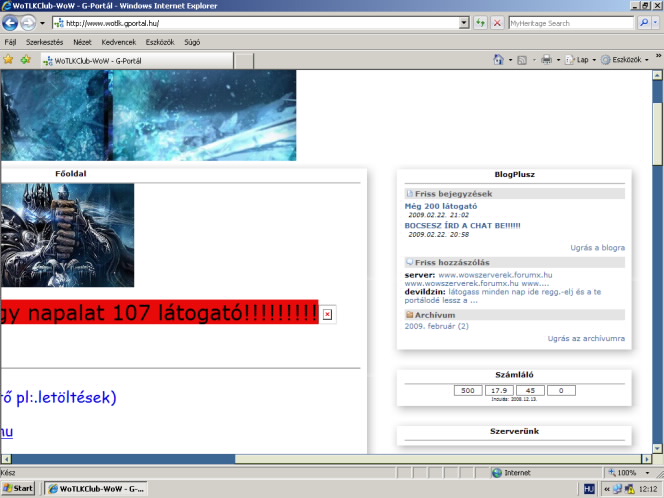Click the broken image placeholder icon
Image resolution: width=664 pixels, height=498 pixels.
tap(327, 314)
